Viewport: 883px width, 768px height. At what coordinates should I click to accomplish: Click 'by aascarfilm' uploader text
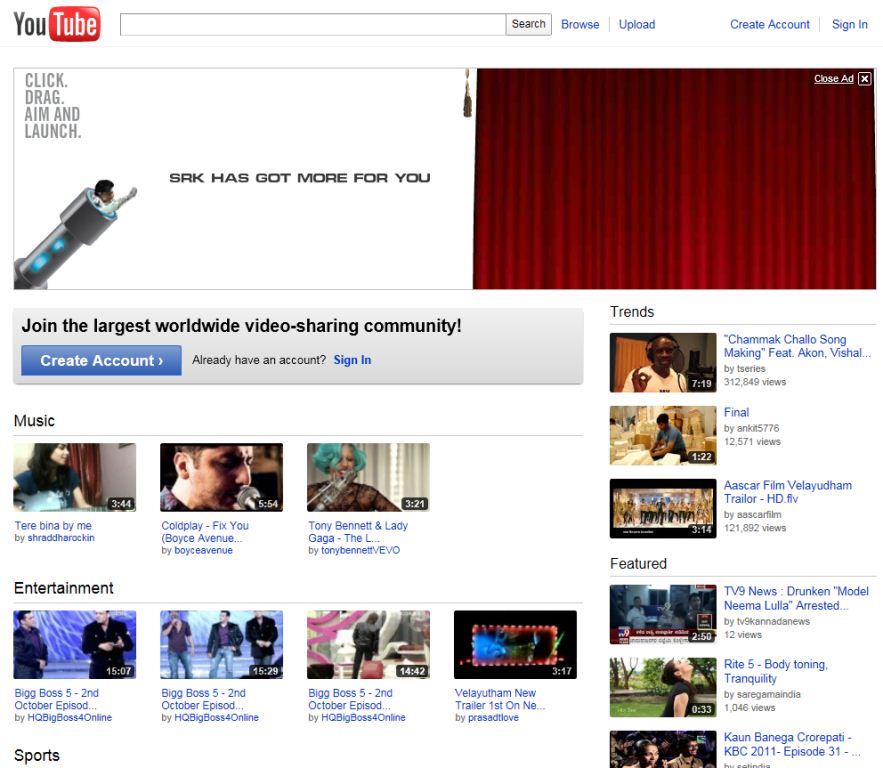(752, 514)
